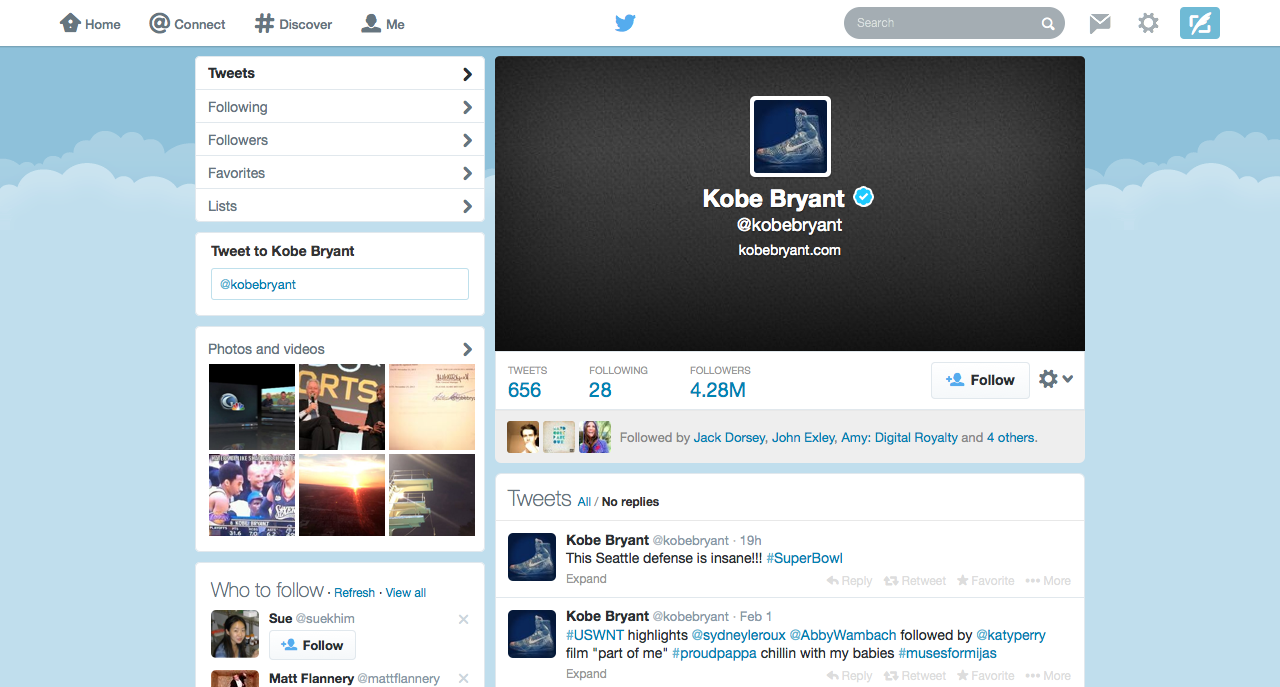Refresh the Who to follow list

pos(354,593)
